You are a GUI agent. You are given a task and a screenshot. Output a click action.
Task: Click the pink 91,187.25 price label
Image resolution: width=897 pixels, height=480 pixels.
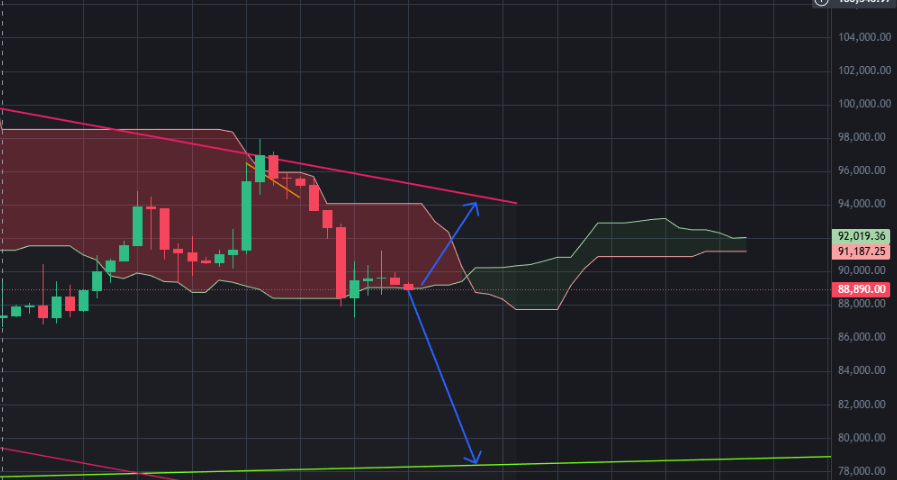click(862, 251)
